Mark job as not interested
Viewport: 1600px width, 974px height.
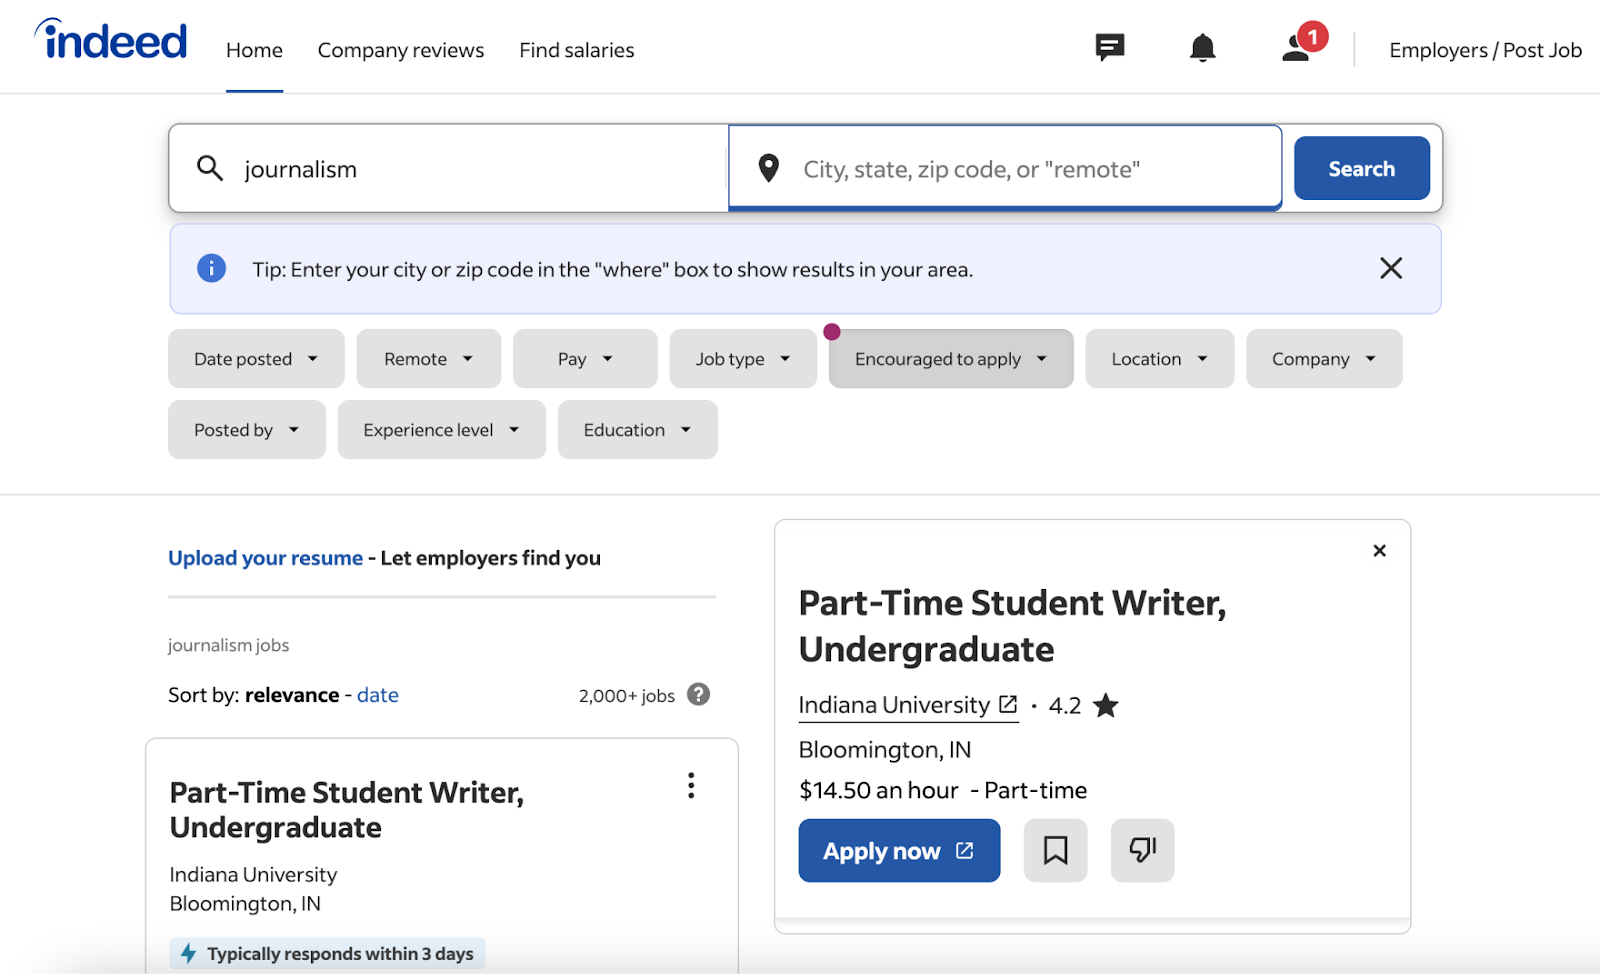[1142, 850]
